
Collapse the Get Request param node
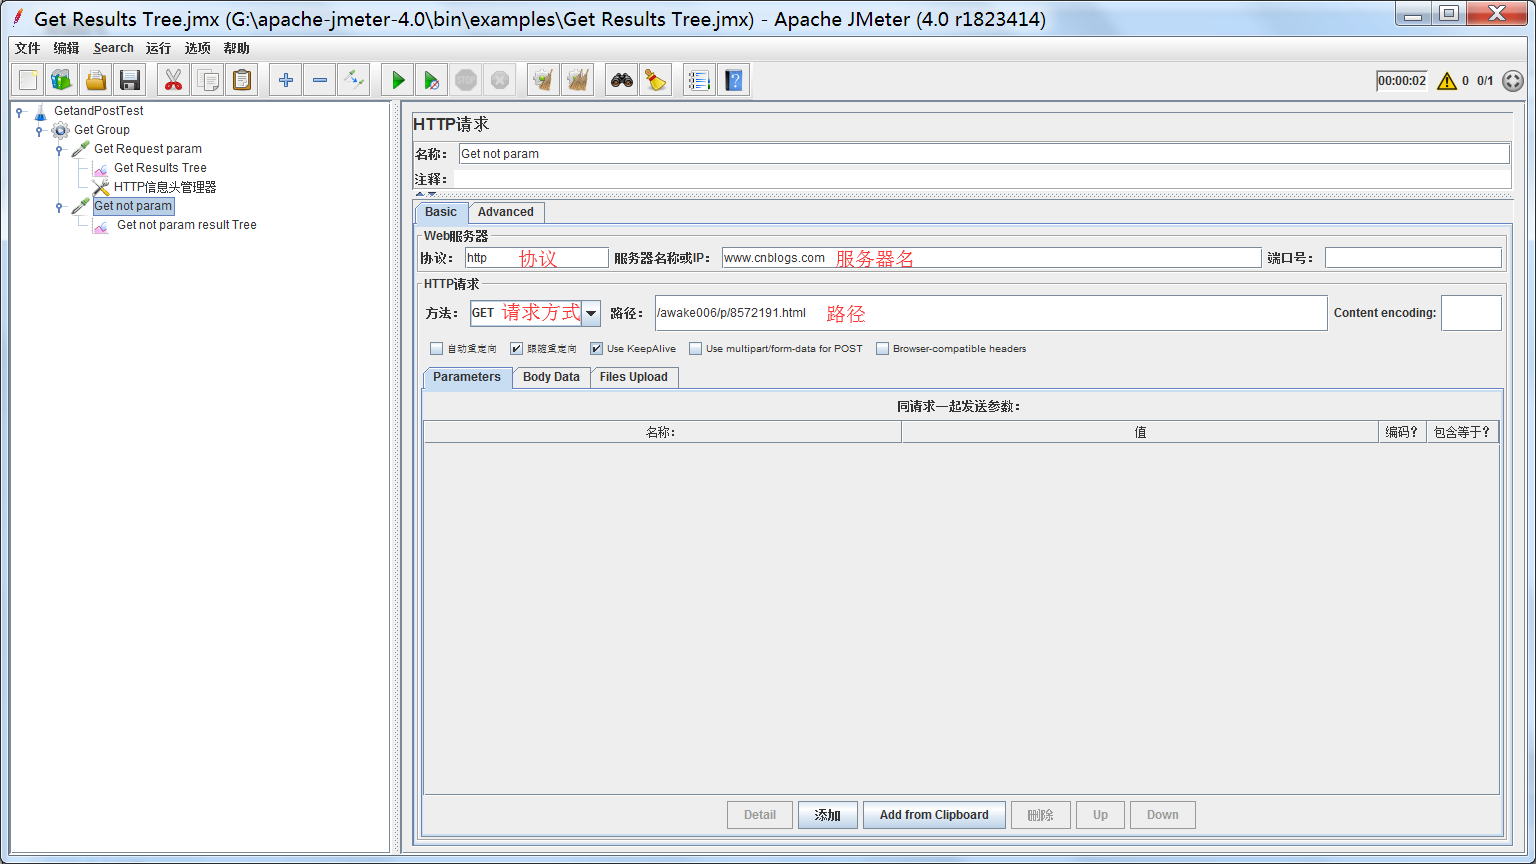(x=60, y=148)
